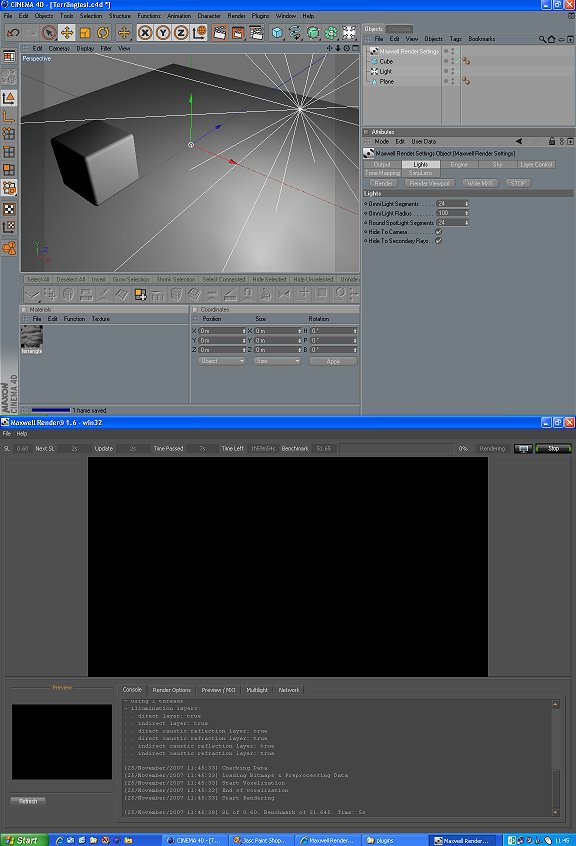The image size is (576, 846).
Task: Click Maxwell render progress bar
Action: (x=397, y=448)
